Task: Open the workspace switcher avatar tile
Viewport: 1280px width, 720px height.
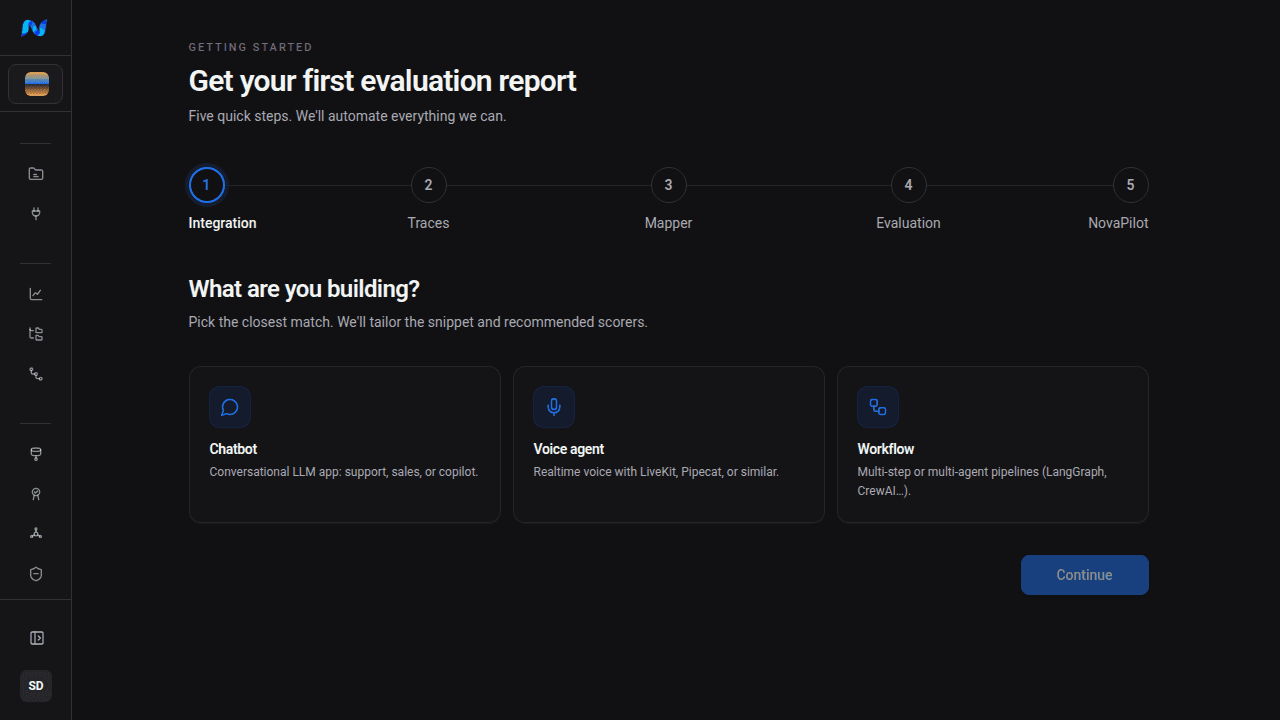Action: [x=36, y=84]
